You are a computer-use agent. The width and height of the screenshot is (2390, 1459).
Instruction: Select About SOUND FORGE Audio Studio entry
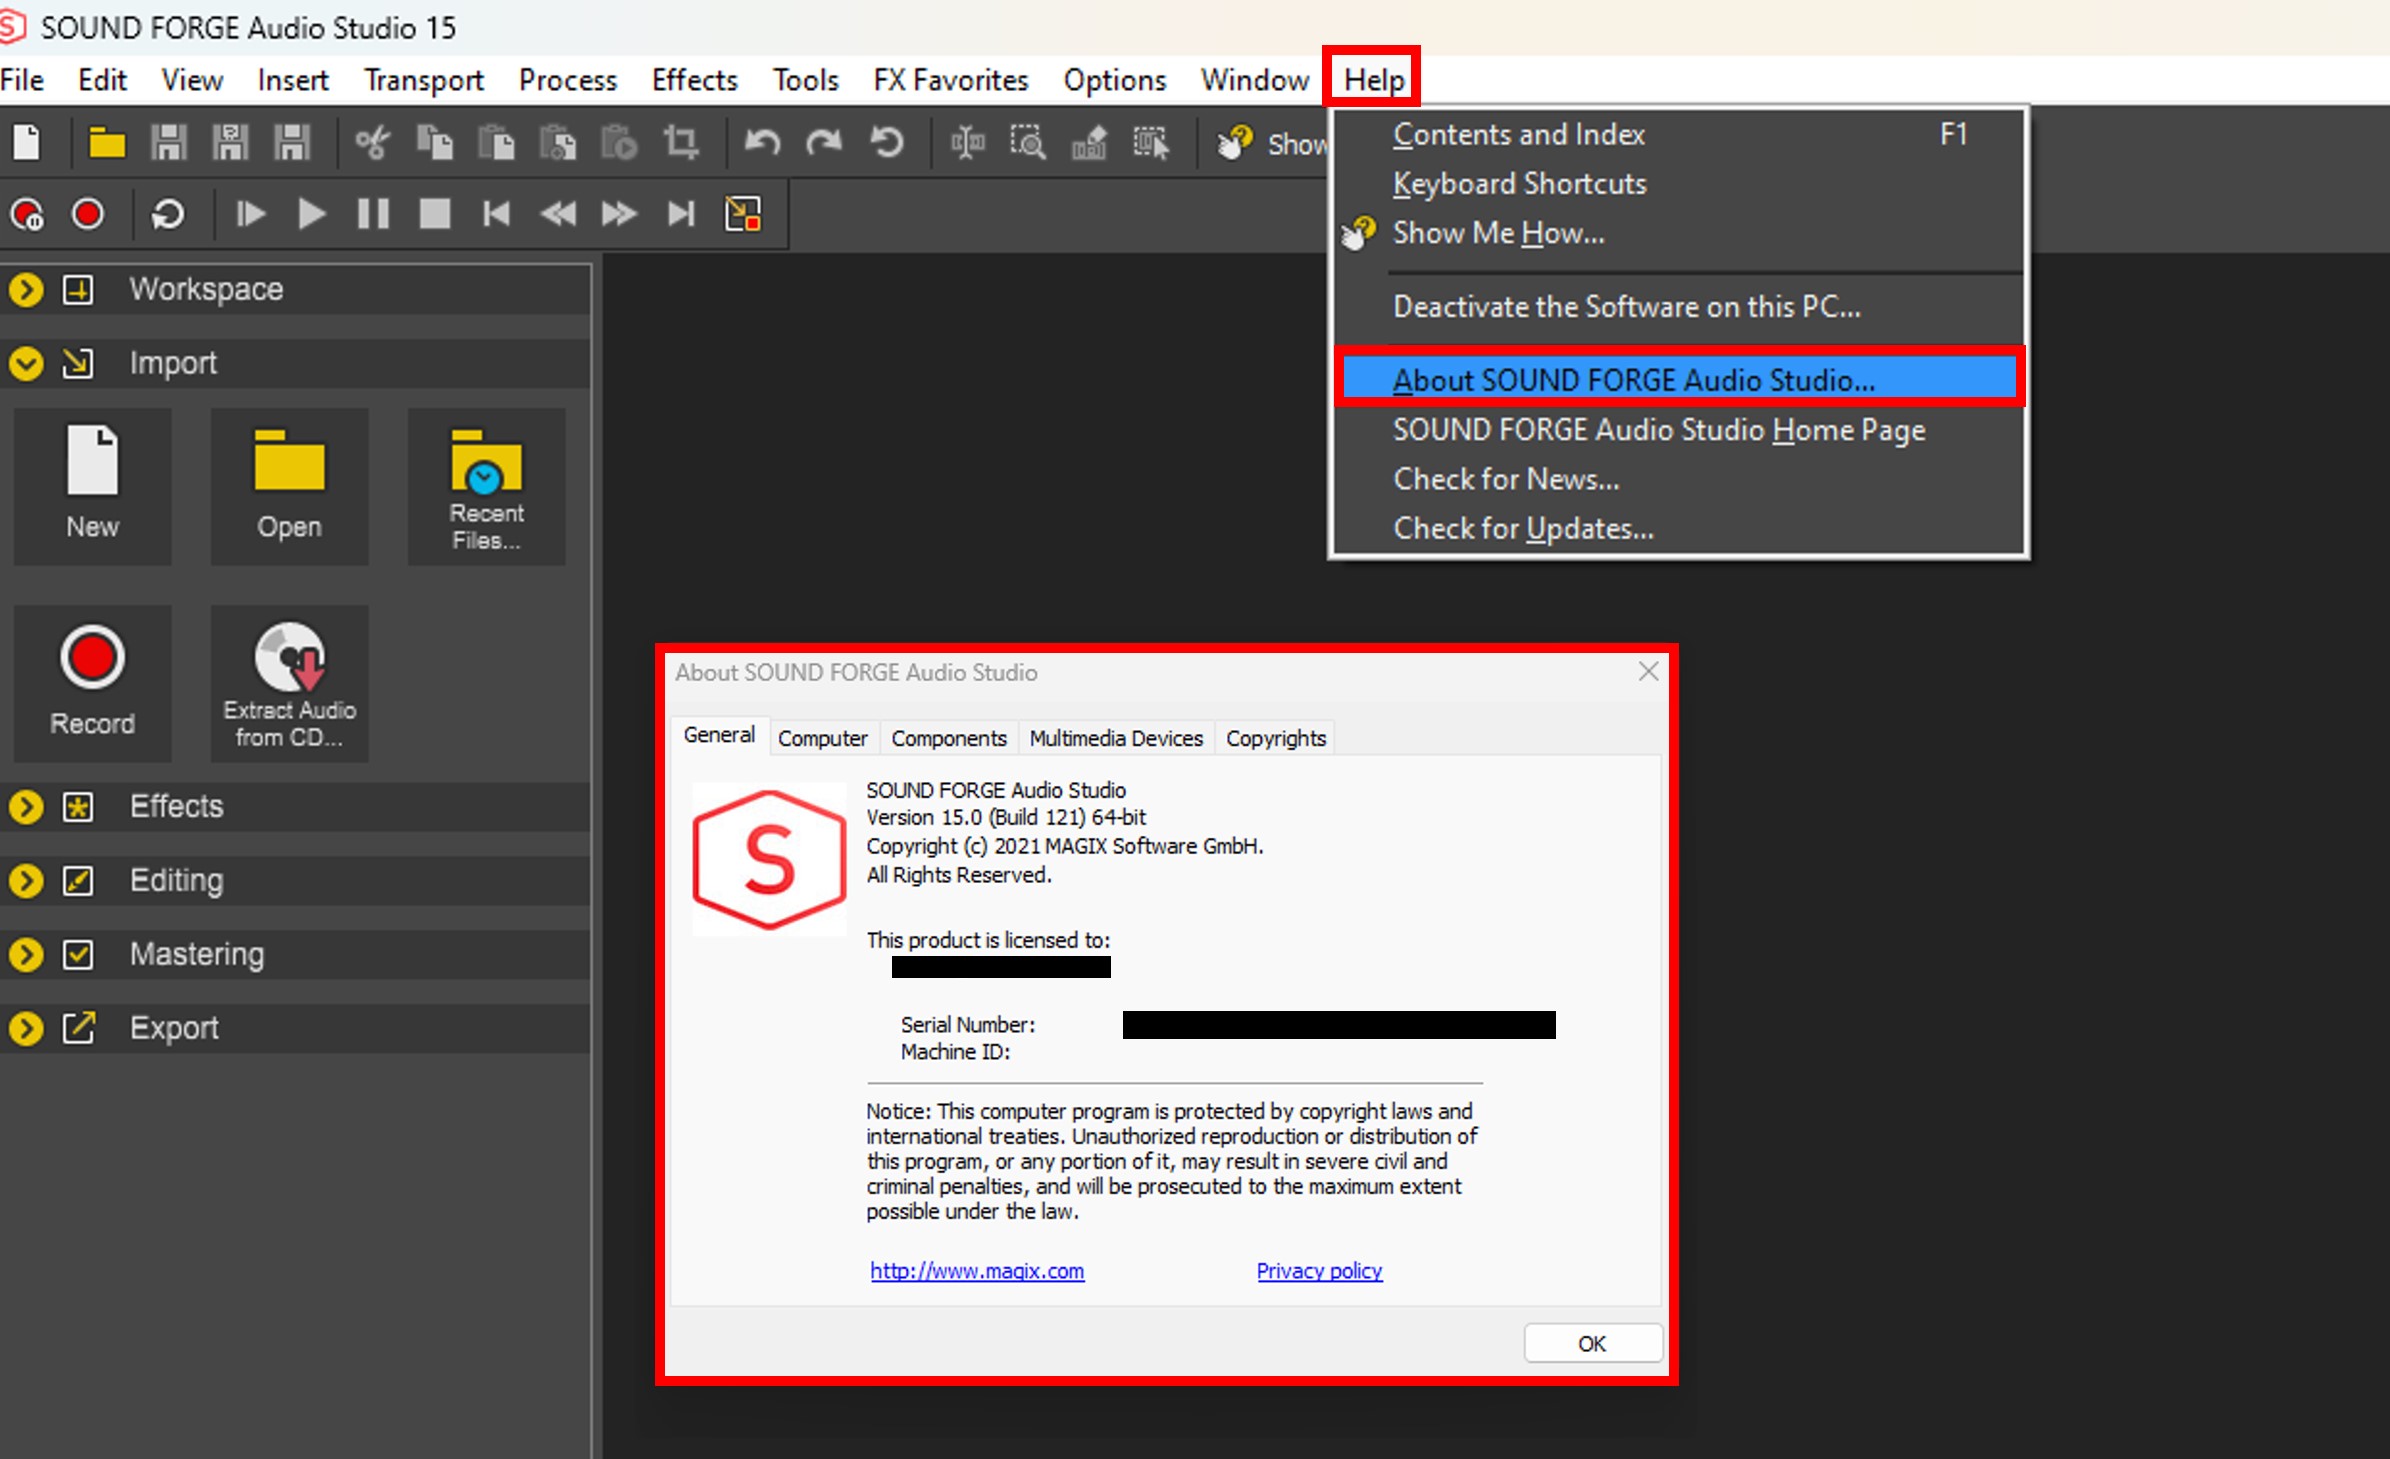[x=1678, y=380]
